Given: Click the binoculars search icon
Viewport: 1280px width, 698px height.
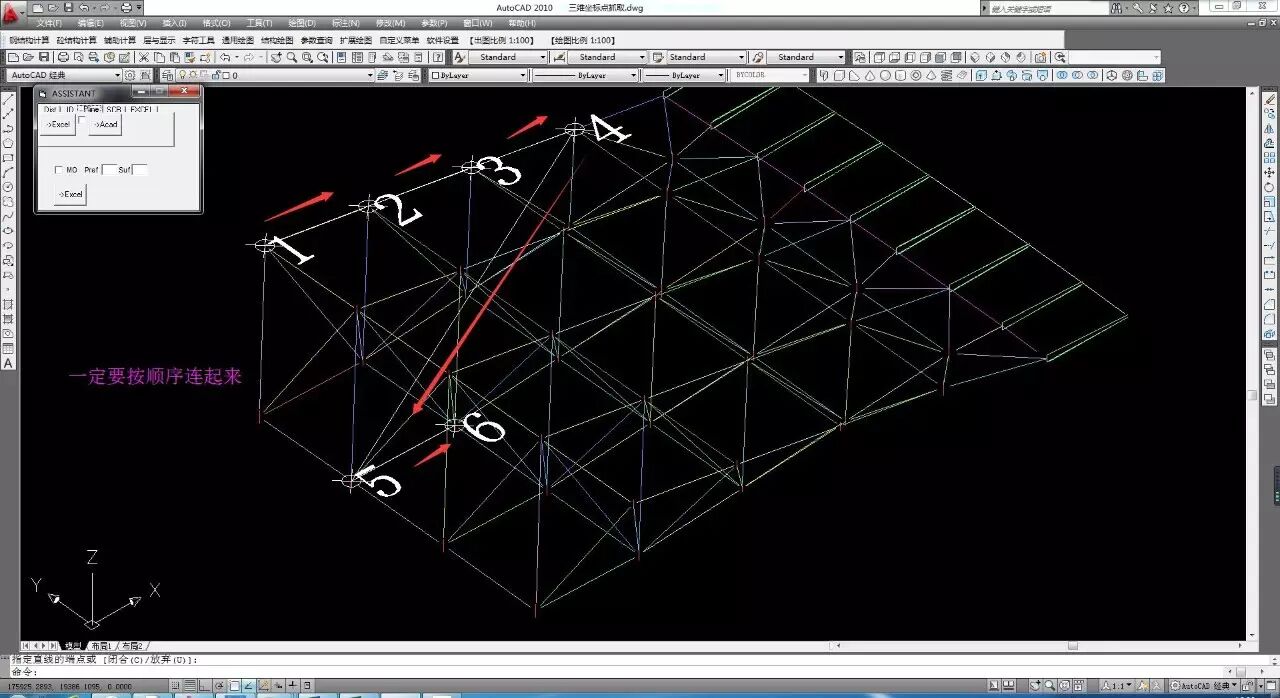Looking at the screenshot, I should click(1116, 8).
